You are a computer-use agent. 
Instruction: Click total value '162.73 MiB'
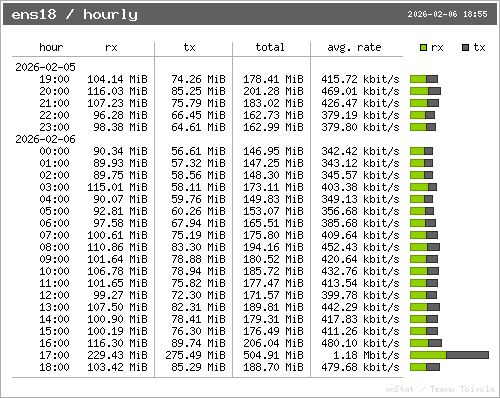(273, 115)
